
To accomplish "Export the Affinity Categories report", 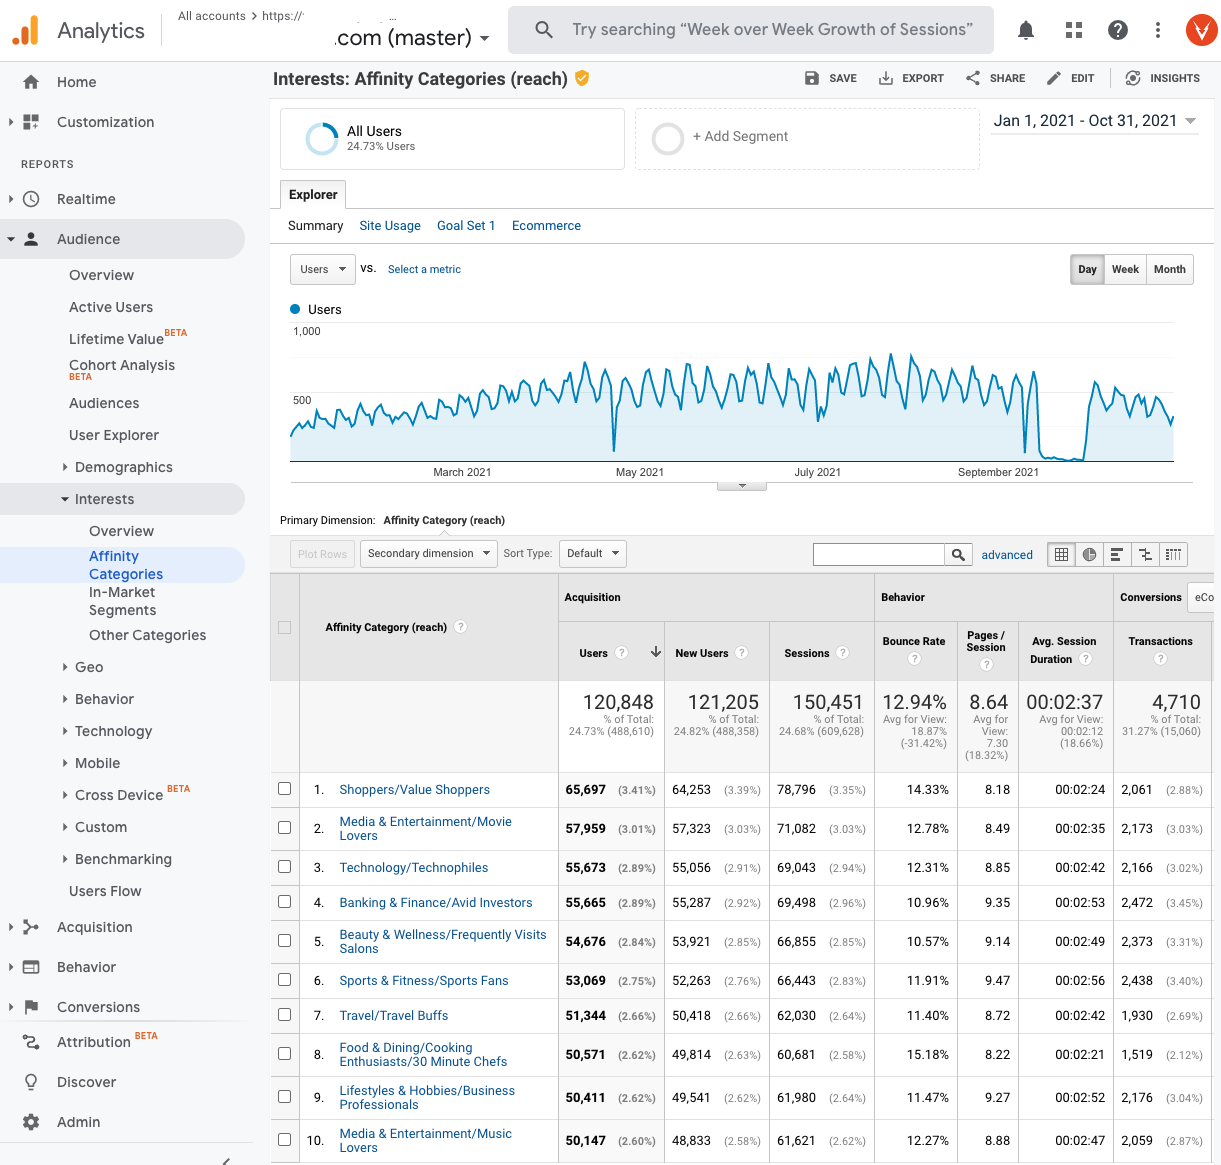I will [910, 78].
